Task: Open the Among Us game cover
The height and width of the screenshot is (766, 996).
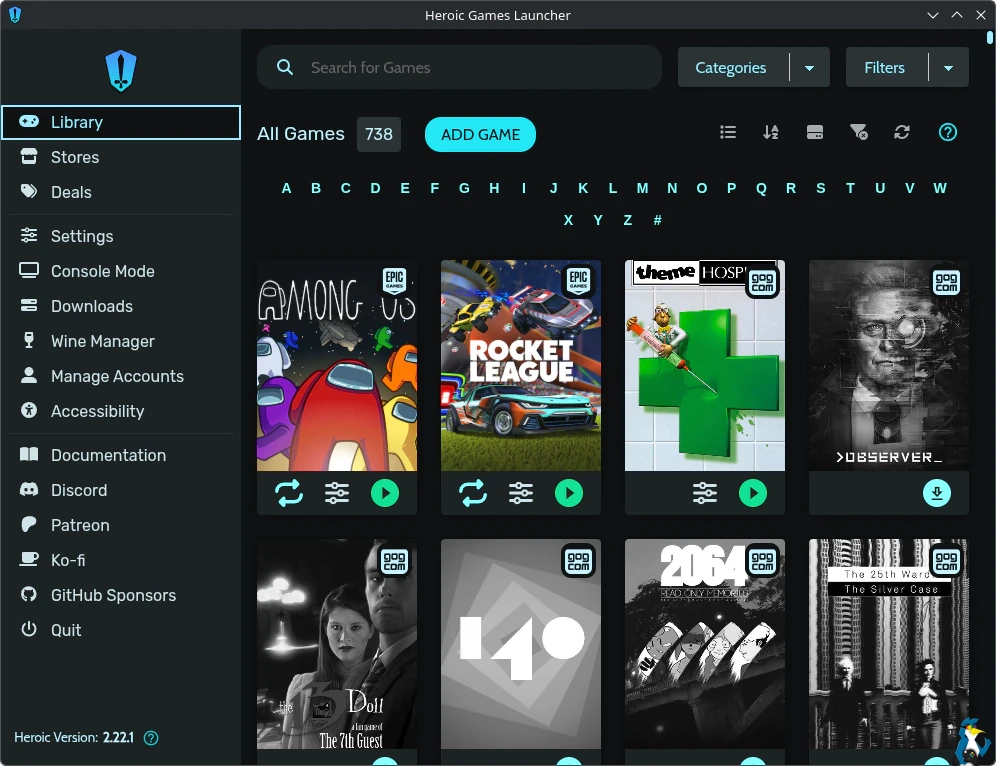Action: [337, 365]
